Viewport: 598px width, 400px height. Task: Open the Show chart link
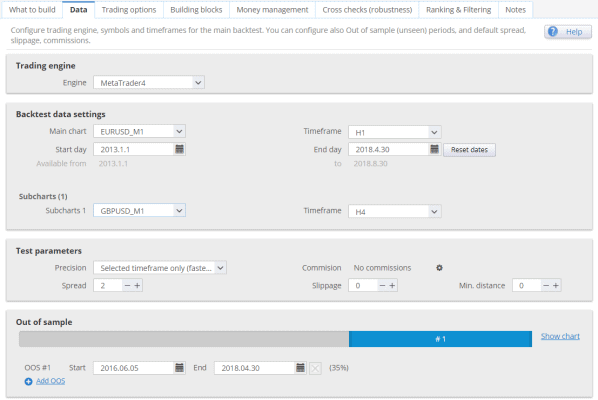click(560, 336)
